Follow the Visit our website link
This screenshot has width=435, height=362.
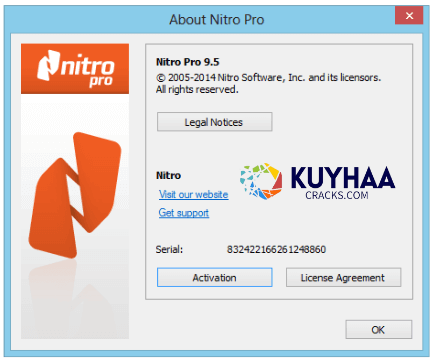point(193,194)
